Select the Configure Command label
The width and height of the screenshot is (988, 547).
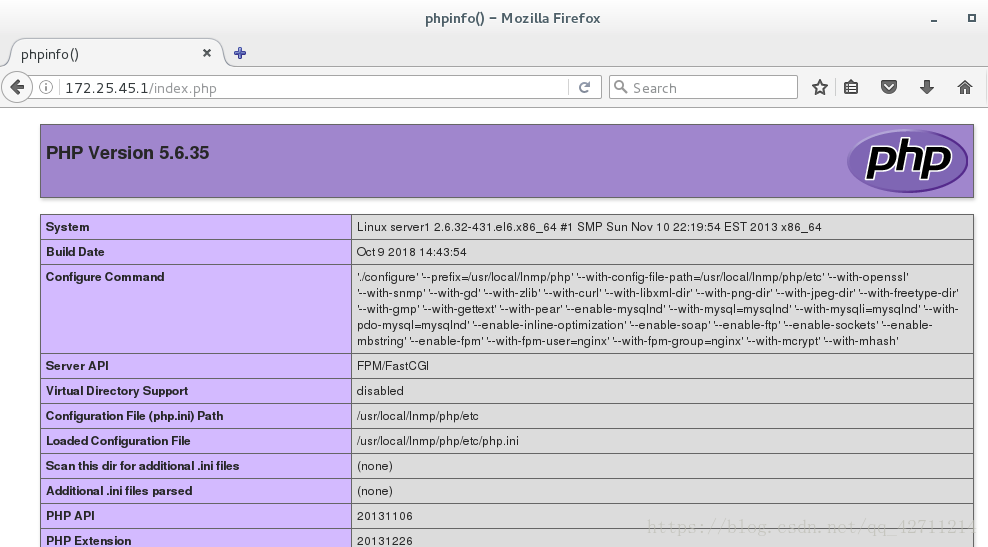pos(105,277)
